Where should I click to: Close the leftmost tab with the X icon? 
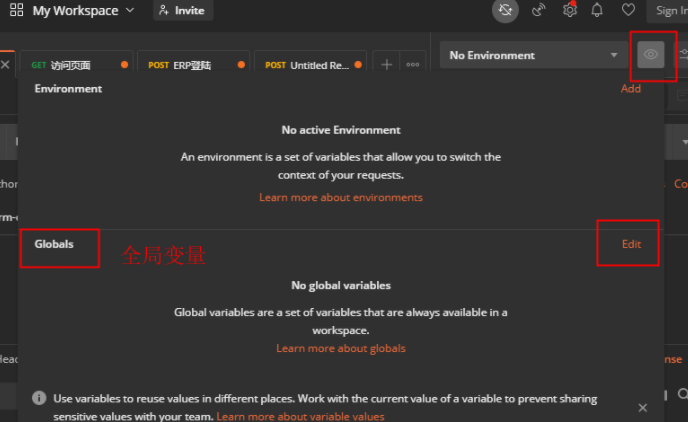point(5,65)
